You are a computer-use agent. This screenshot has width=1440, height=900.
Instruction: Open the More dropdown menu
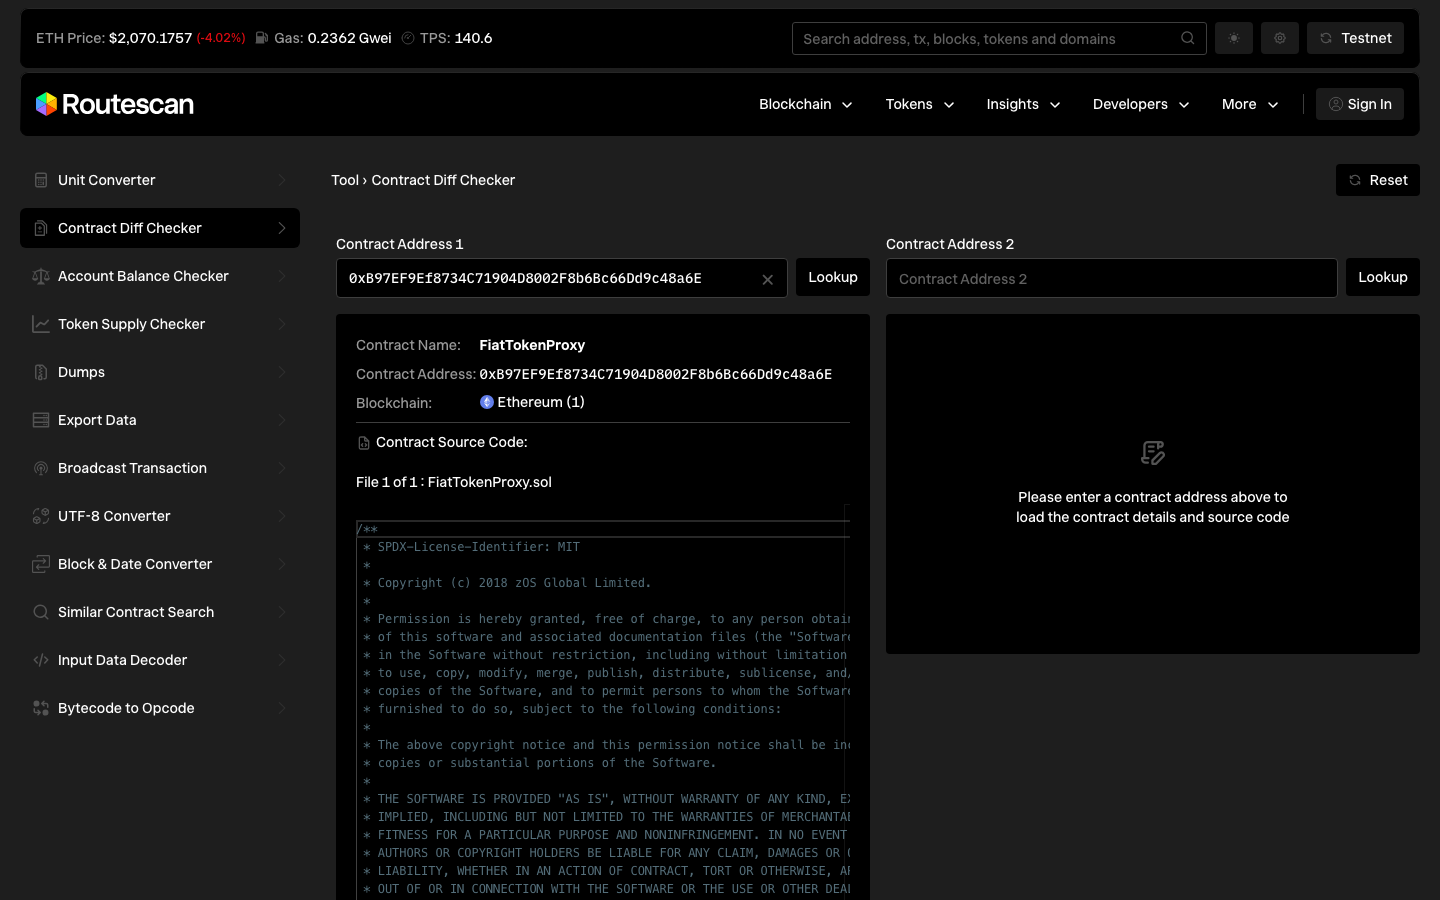[1250, 104]
